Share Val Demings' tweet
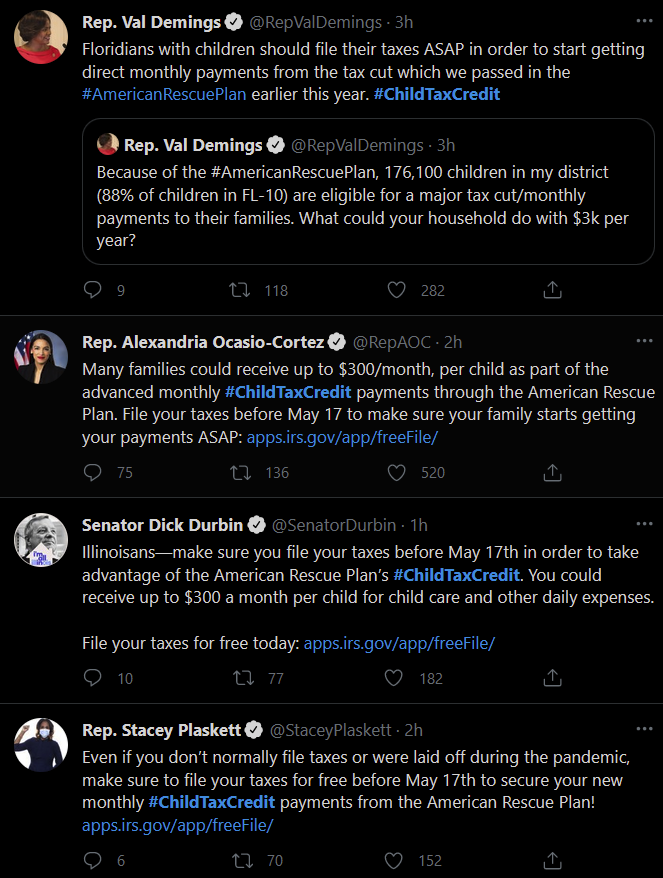Image resolution: width=663 pixels, height=878 pixels. [x=552, y=289]
